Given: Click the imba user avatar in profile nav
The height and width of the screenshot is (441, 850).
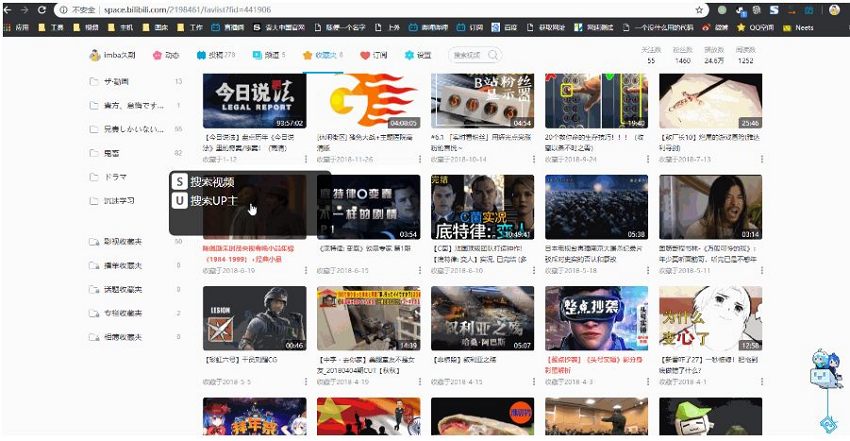Looking at the screenshot, I should tap(95, 55).
